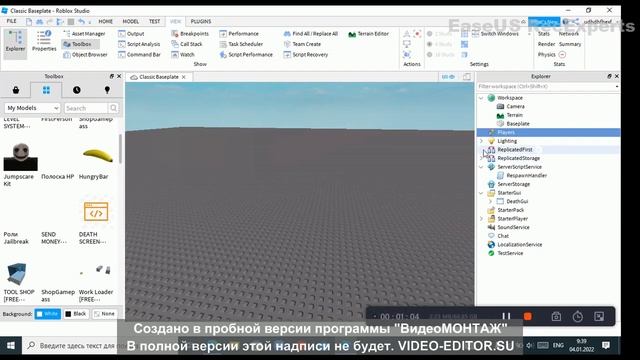Screen dimensions: 640x360
Task: Take a recorder screenshot (camera icon)
Action: pyautogui.click(x=556, y=316)
